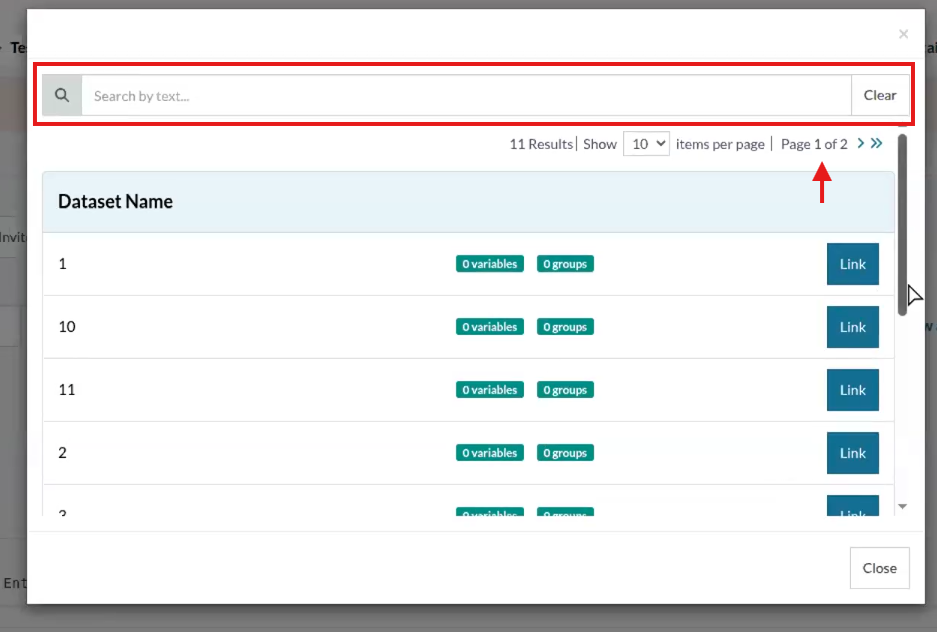Link dataset named 10
The height and width of the screenshot is (632, 937).
point(852,327)
